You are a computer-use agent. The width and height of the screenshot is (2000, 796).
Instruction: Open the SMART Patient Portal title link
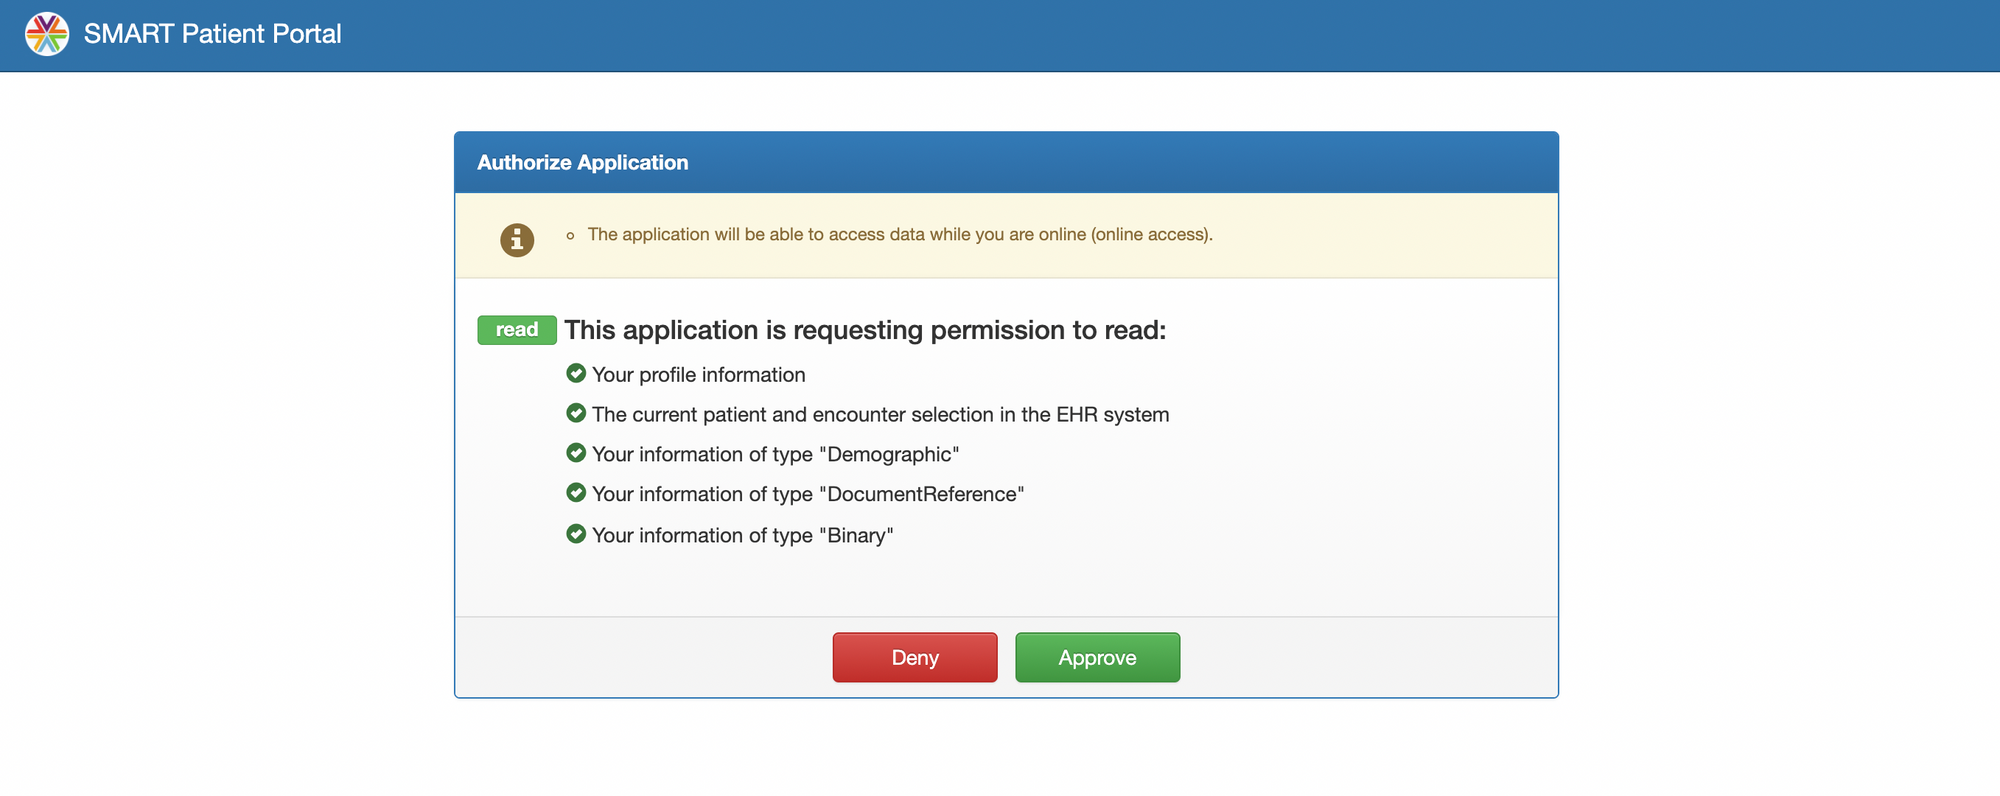(212, 34)
